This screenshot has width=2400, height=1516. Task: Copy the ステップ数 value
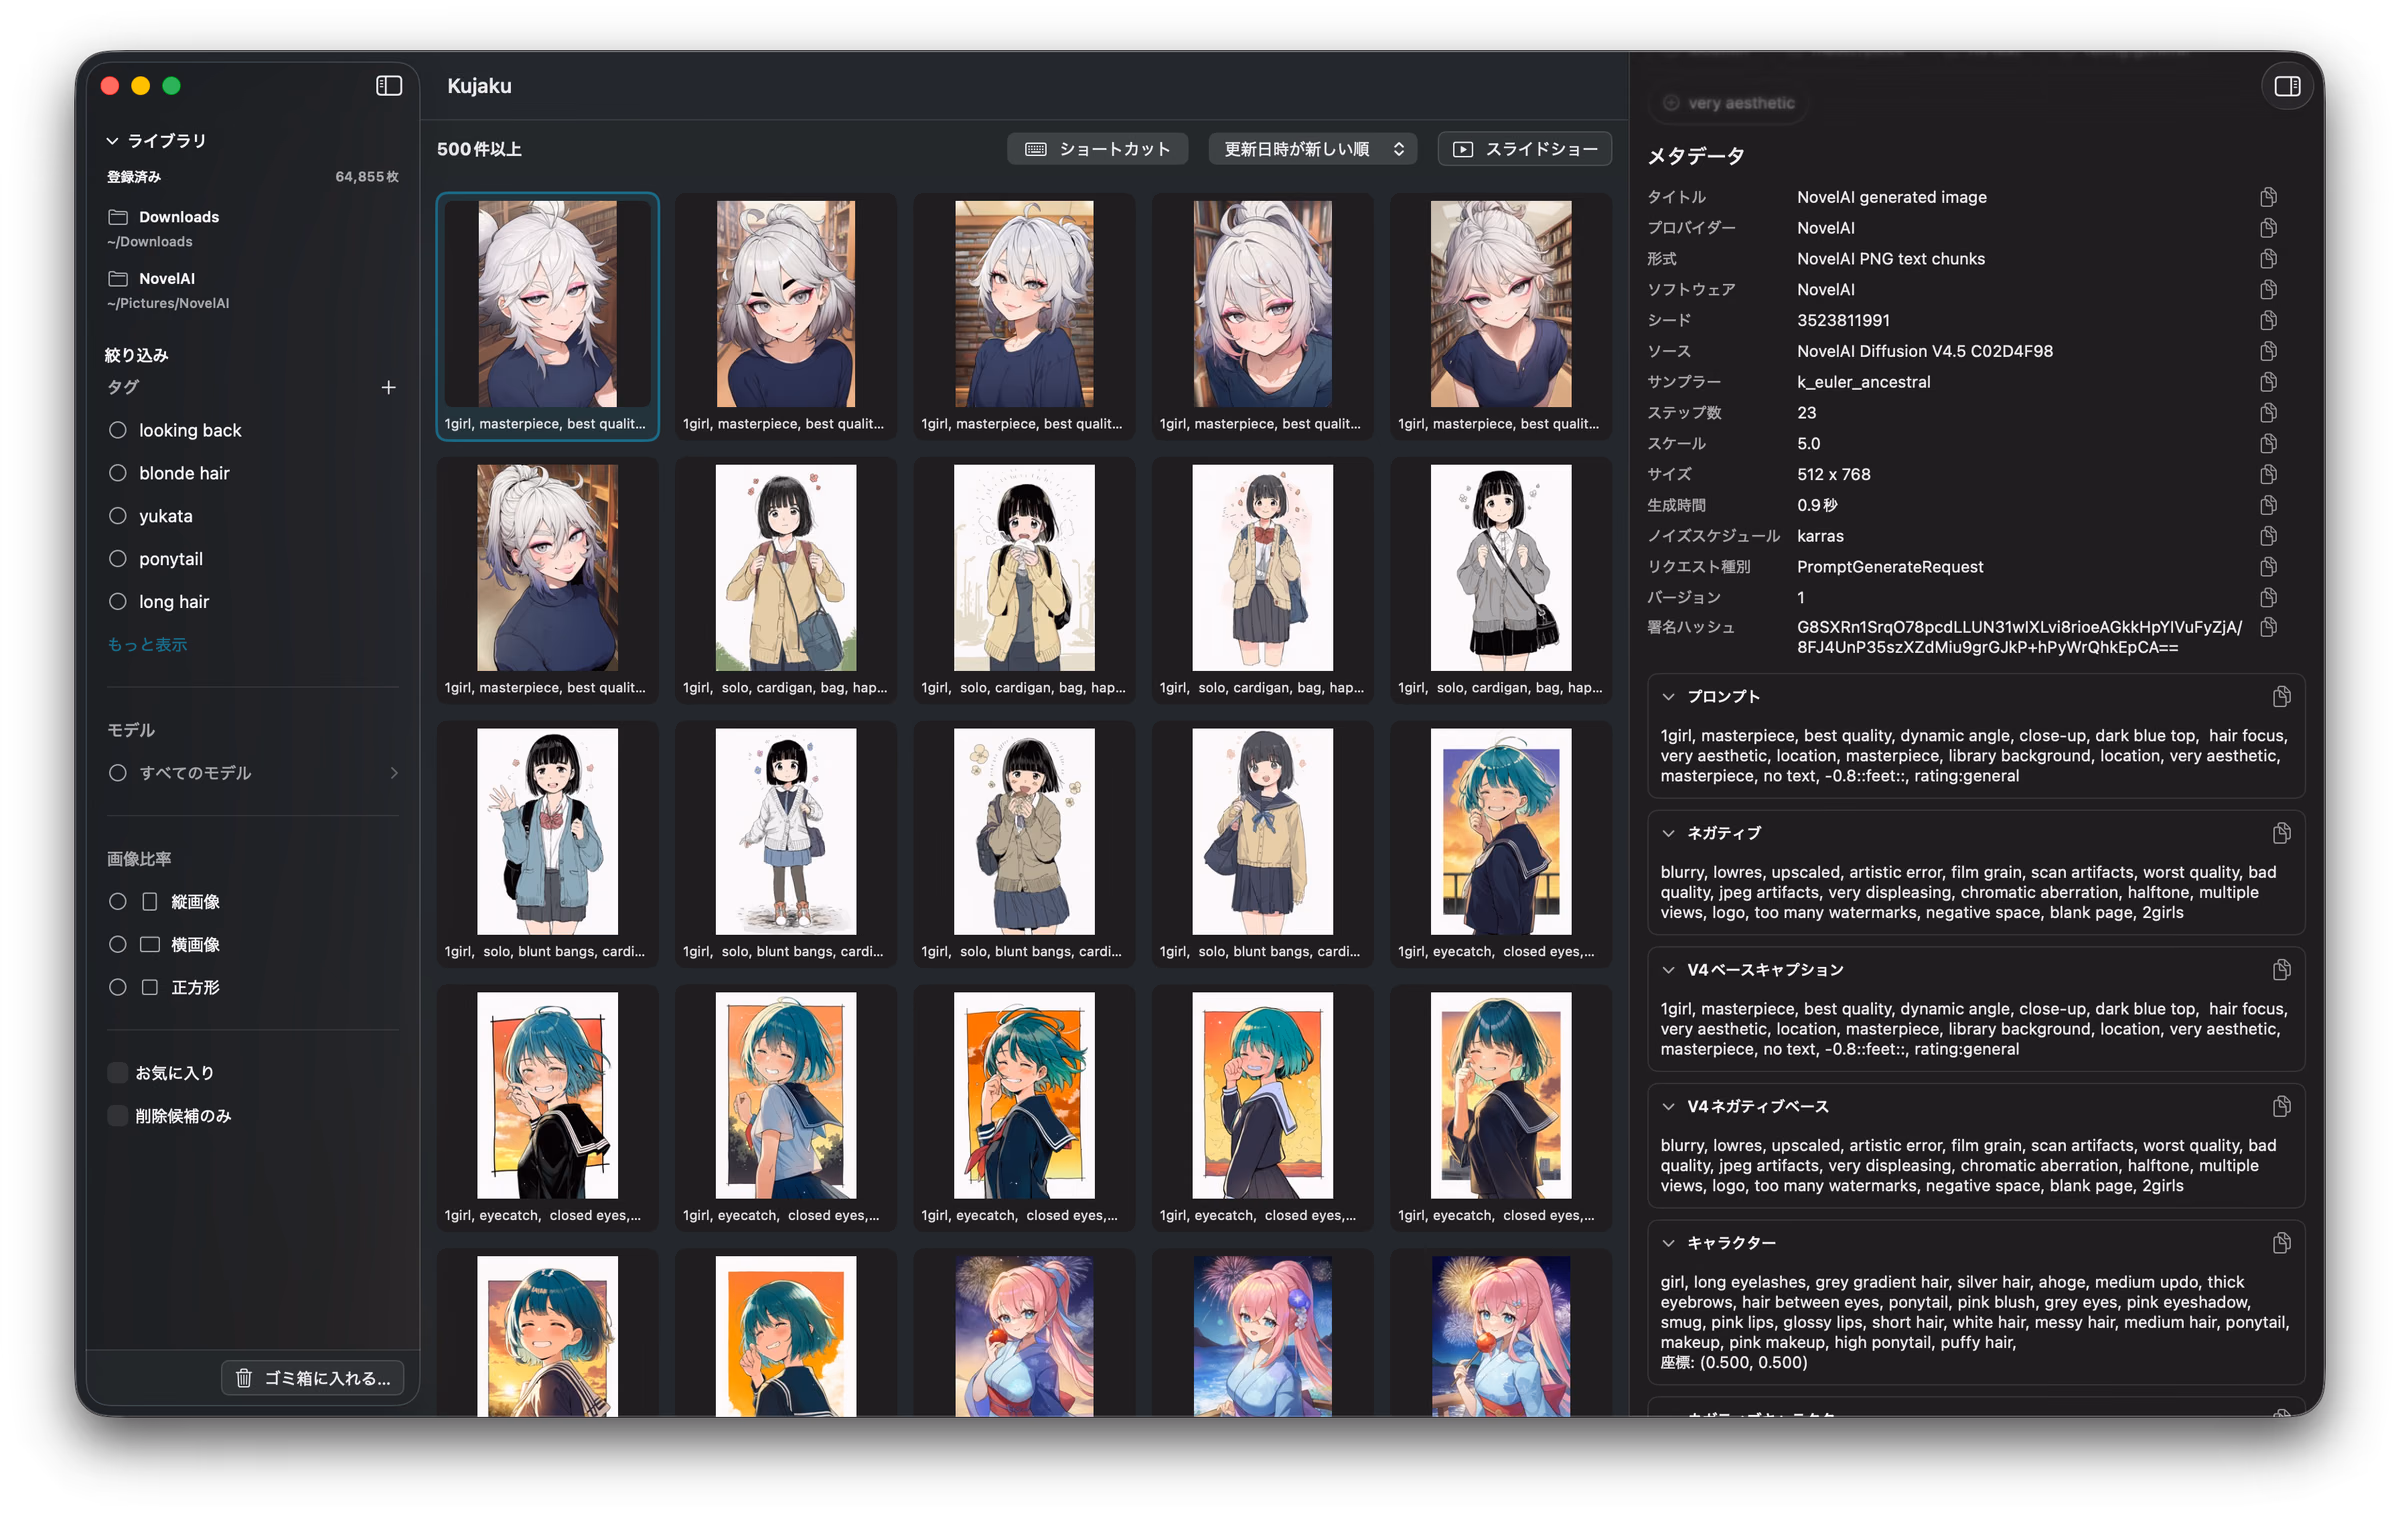(x=2268, y=413)
